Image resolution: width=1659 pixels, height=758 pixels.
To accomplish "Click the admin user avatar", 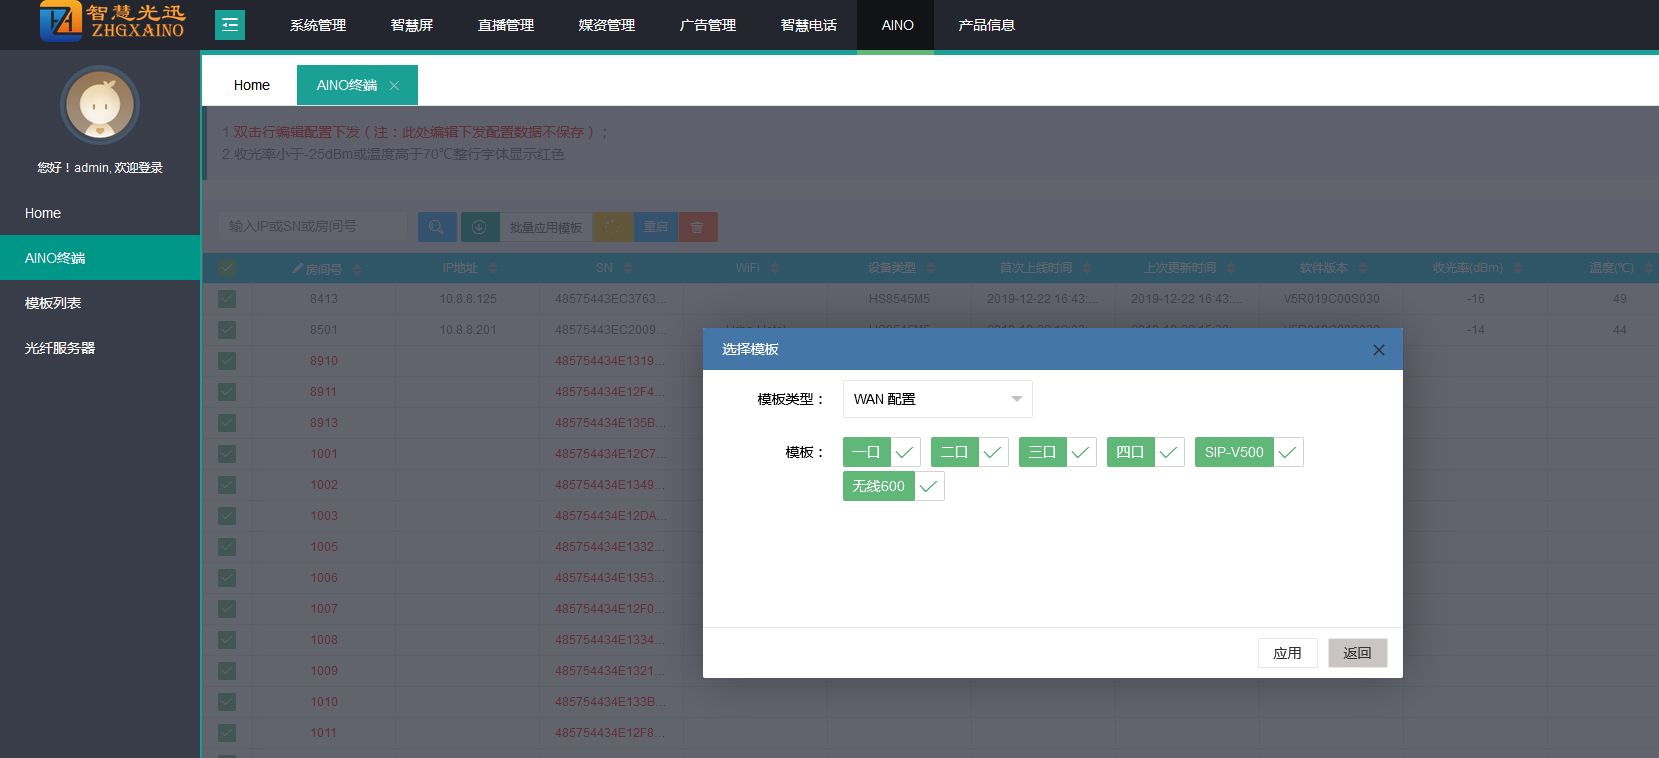I will [100, 105].
